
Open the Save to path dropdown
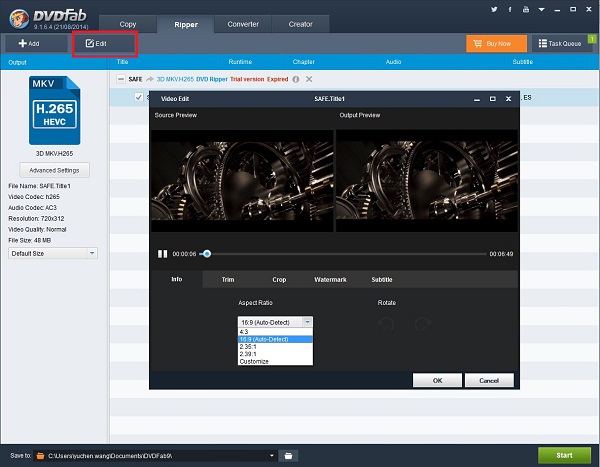pyautogui.click(x=272, y=456)
